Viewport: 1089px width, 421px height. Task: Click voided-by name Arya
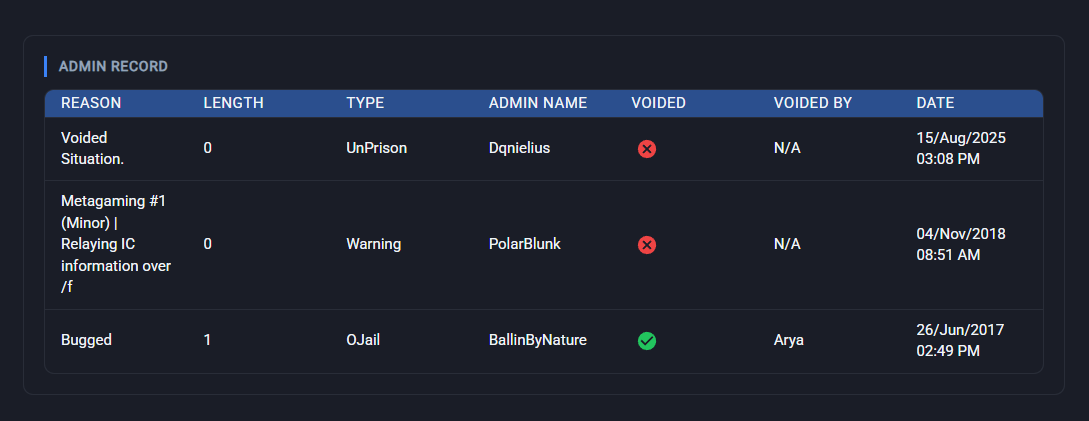(789, 340)
